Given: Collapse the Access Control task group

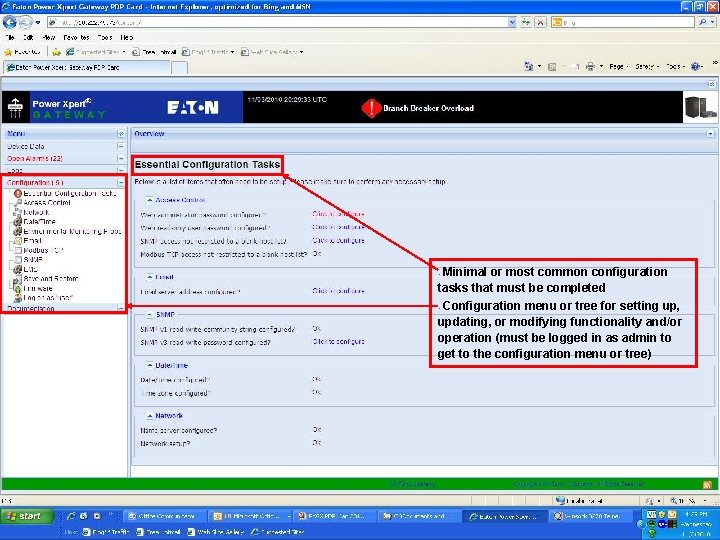Looking at the screenshot, I should pyautogui.click(x=149, y=200).
